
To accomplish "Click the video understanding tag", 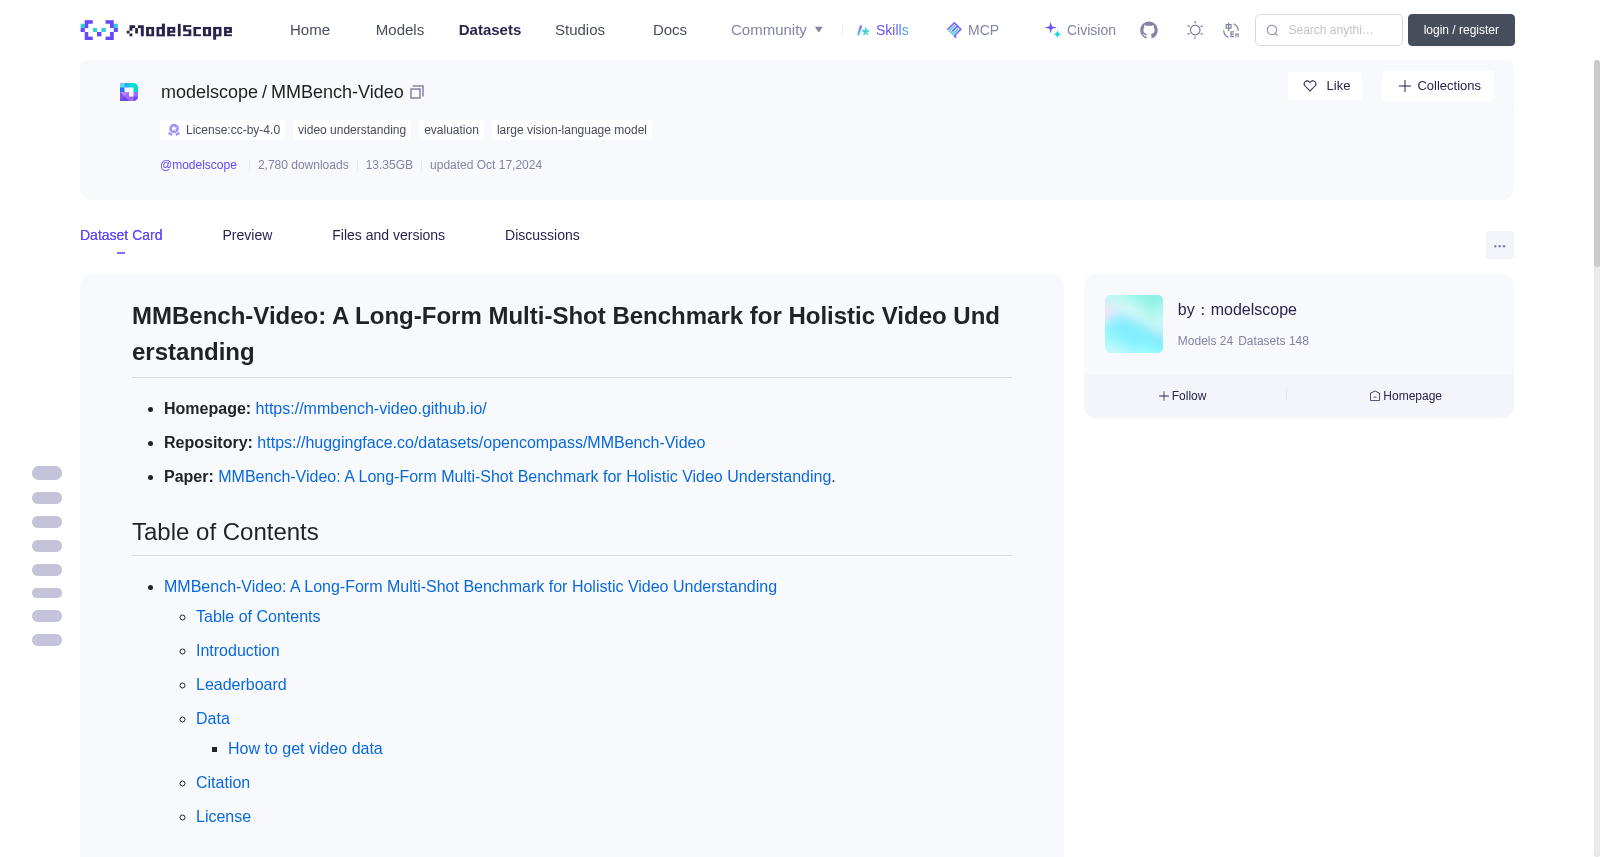I will pyautogui.click(x=352, y=130).
